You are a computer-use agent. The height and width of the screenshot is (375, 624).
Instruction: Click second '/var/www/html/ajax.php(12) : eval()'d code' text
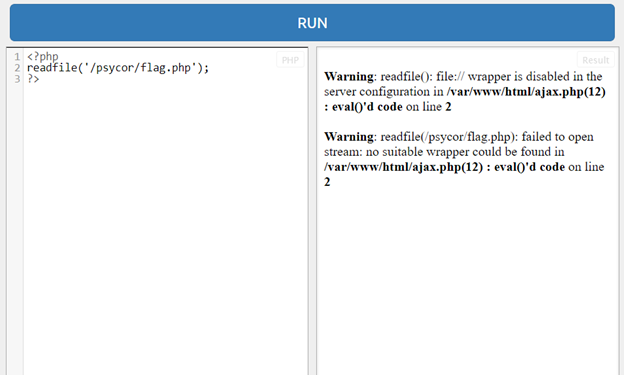[444, 167]
